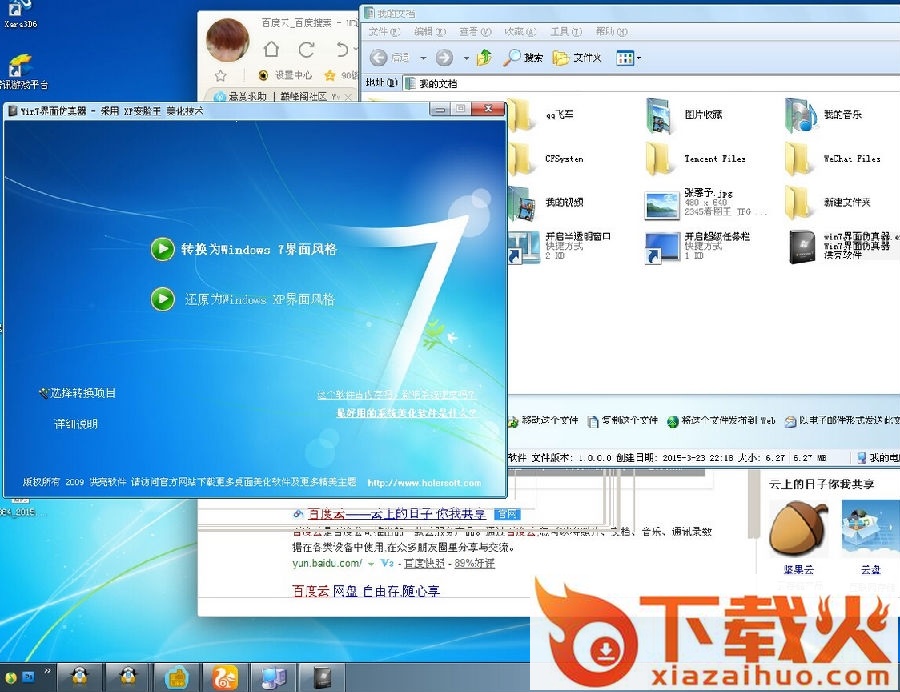Image resolution: width=900 pixels, height=692 pixels.
Task: Click the 最好用的系统美化软件是什么 link
Action: click(406, 413)
